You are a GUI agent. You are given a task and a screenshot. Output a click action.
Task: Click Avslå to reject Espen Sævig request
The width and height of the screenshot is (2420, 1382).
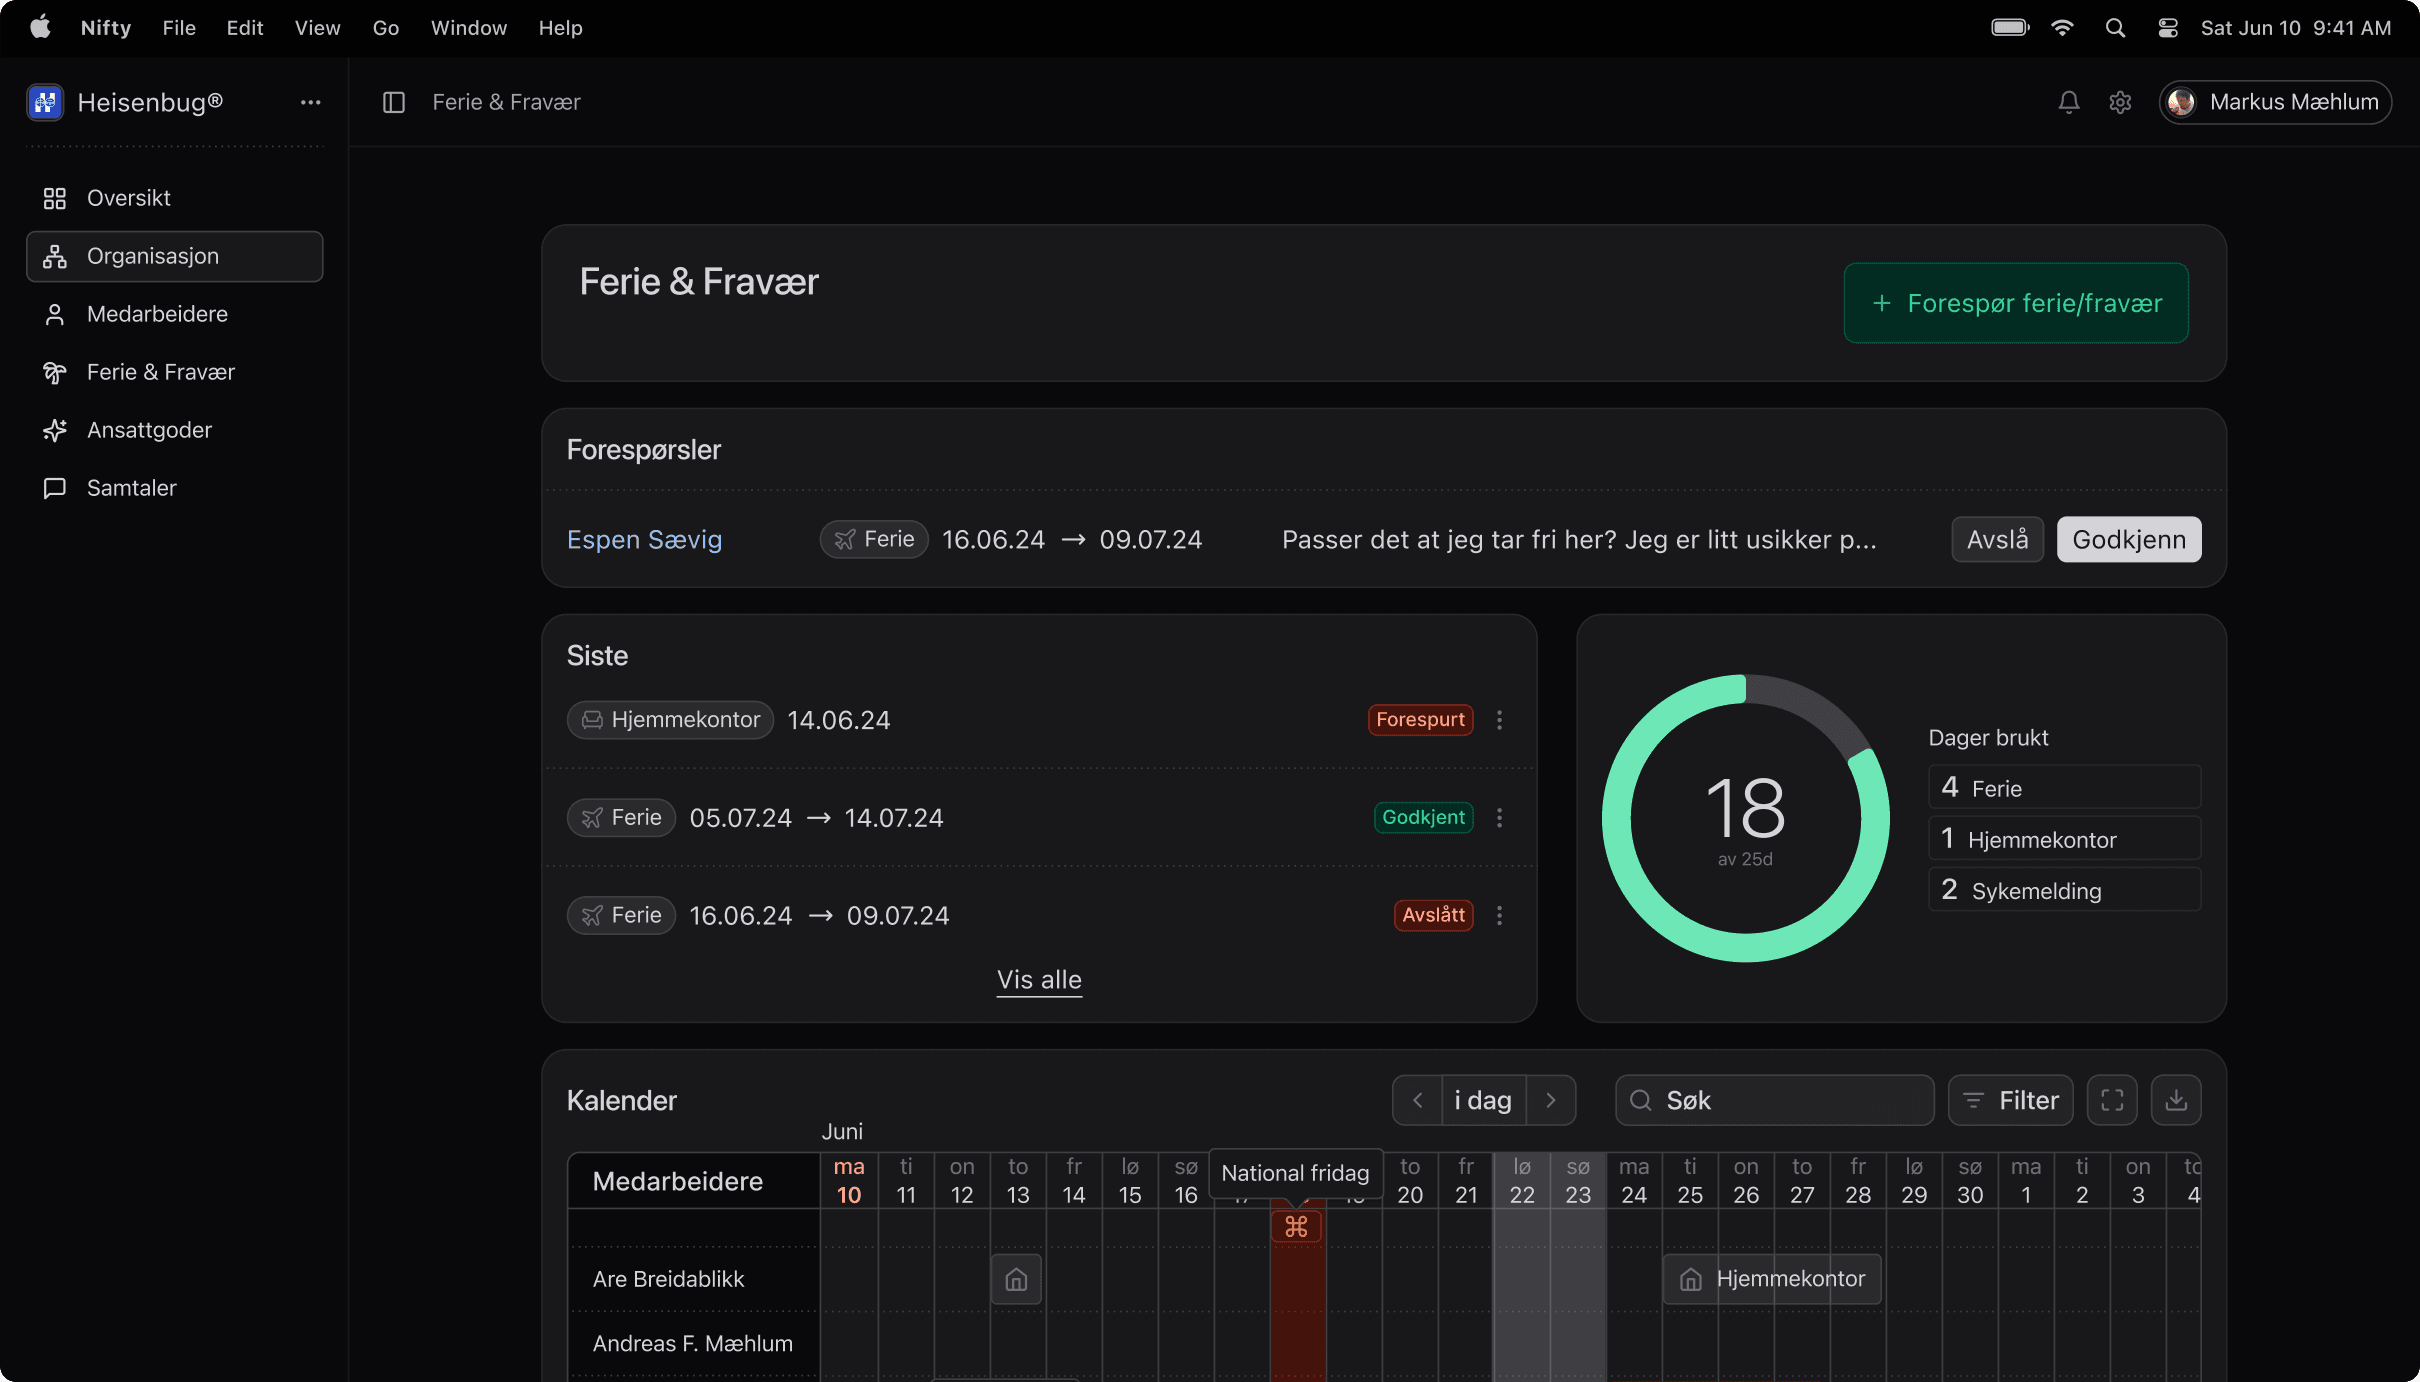point(1996,539)
